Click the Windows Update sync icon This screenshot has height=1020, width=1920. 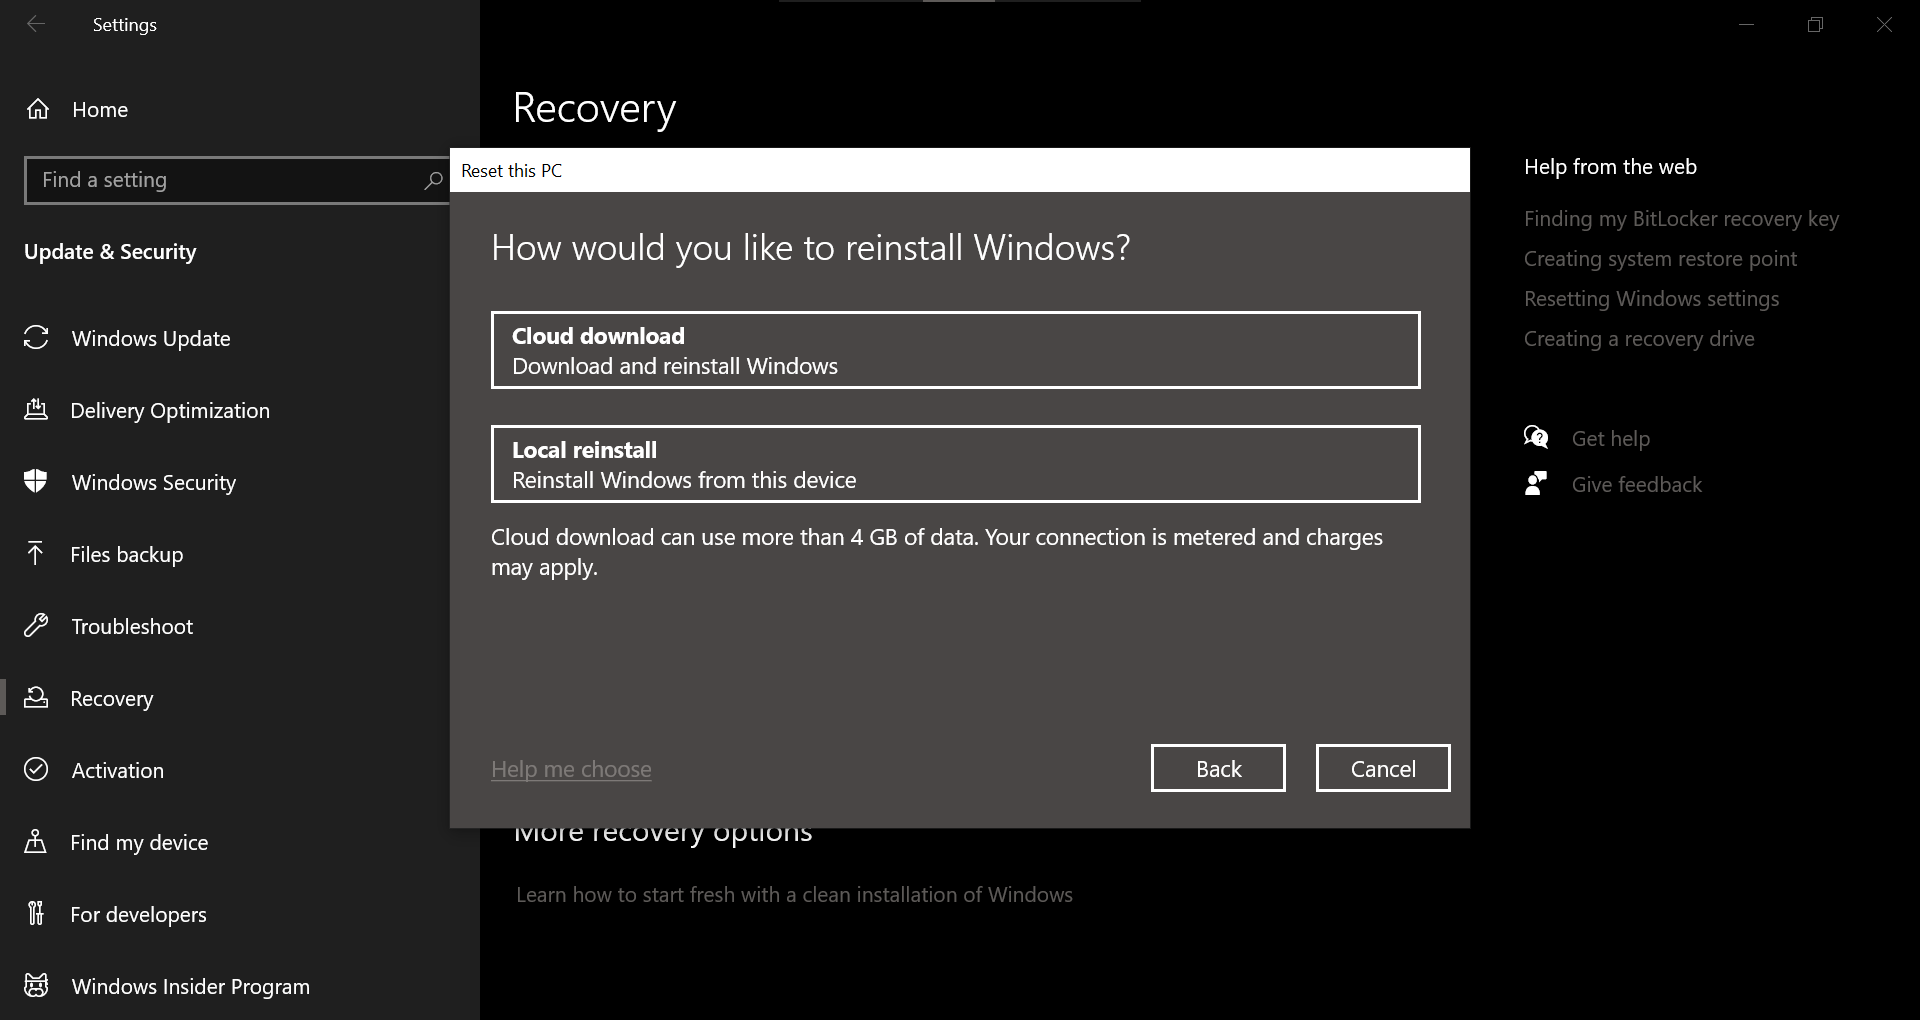point(36,338)
